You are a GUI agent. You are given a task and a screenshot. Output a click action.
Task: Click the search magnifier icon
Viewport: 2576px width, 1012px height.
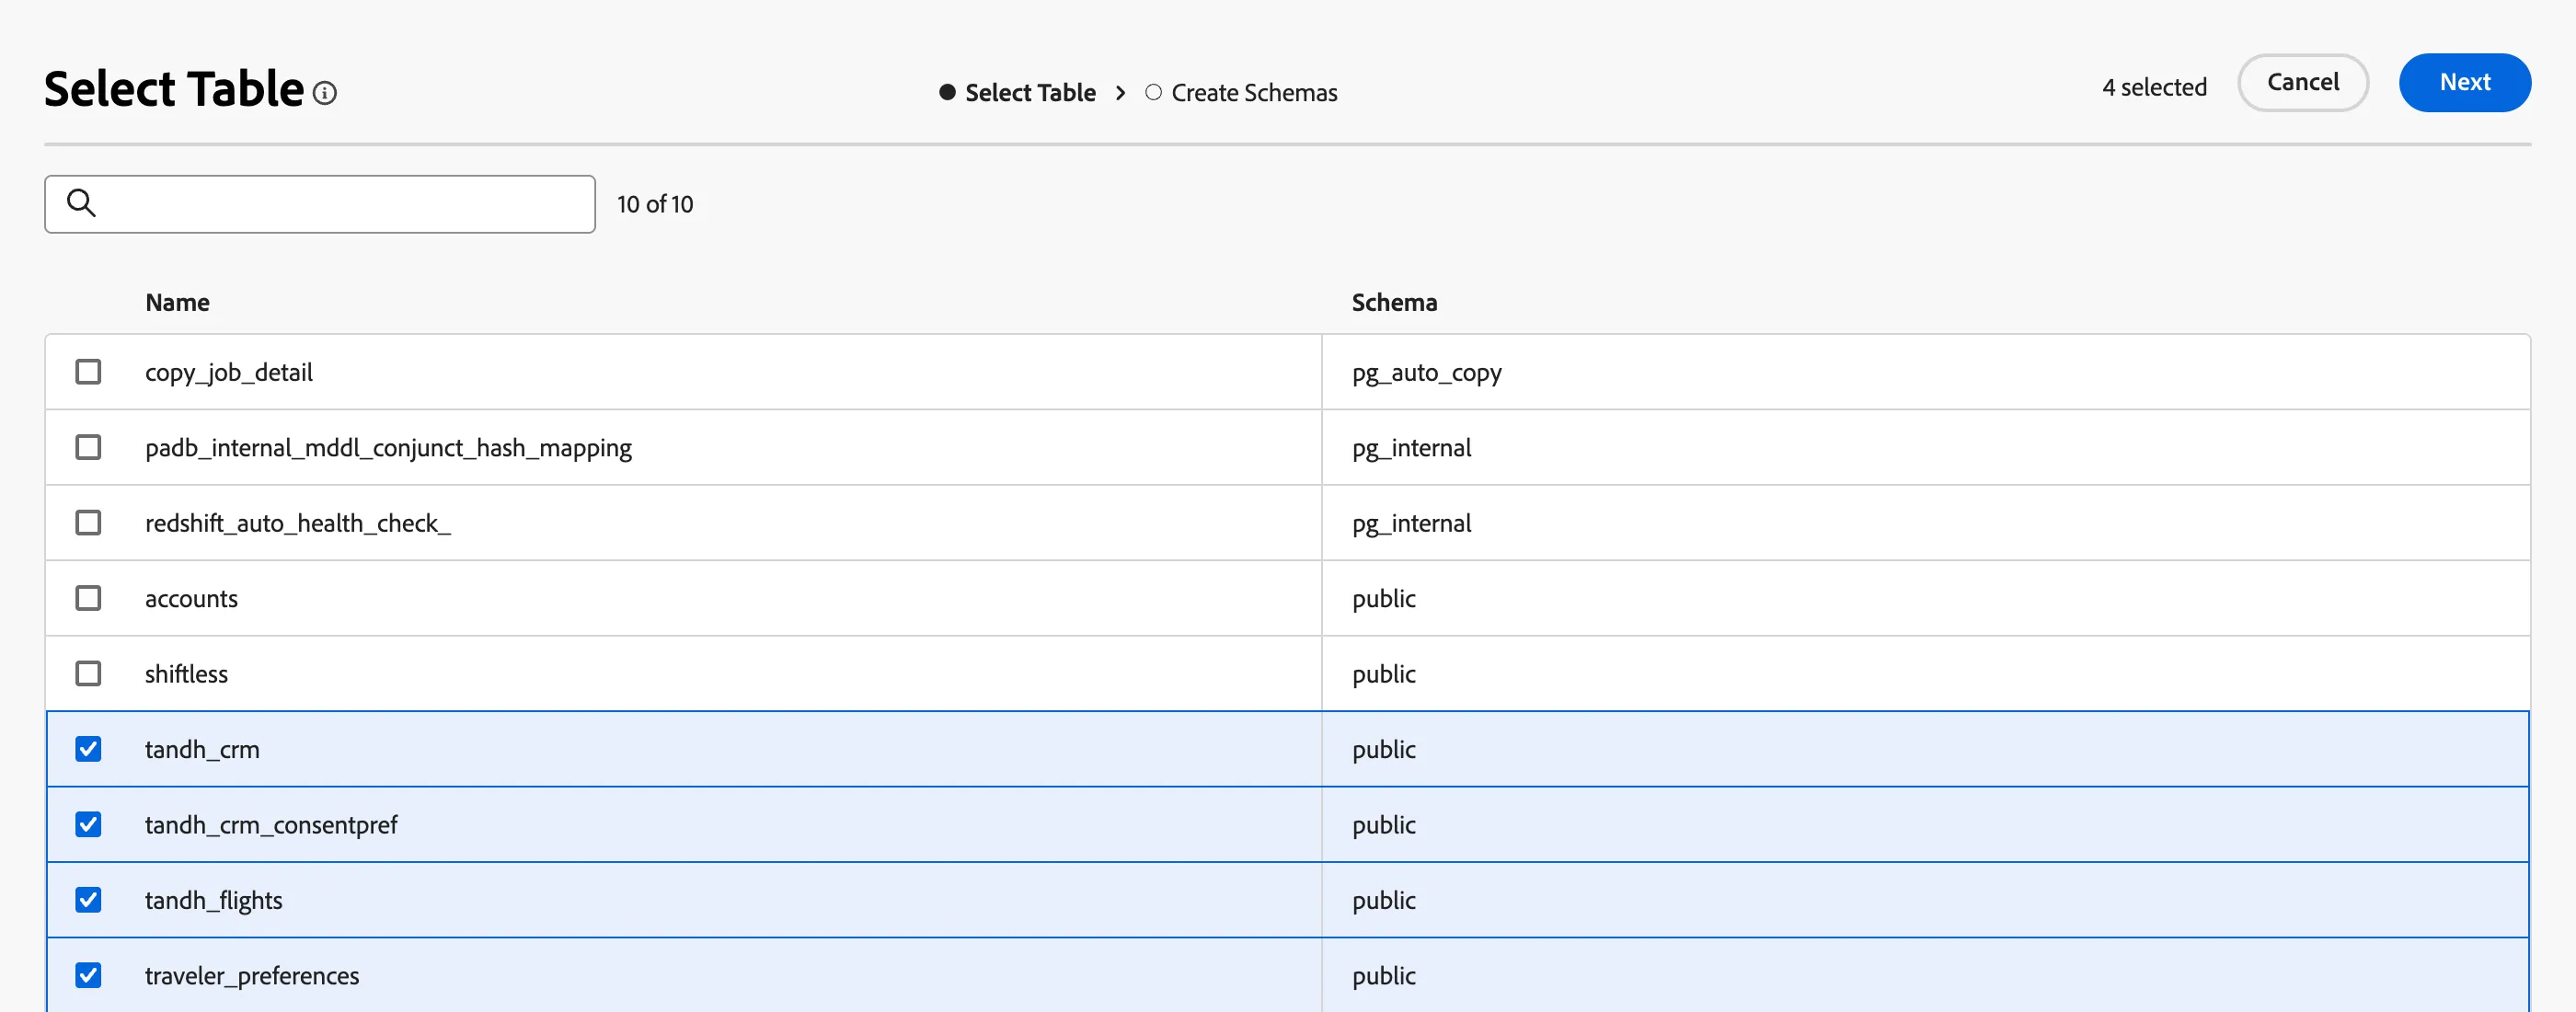pos(81,203)
